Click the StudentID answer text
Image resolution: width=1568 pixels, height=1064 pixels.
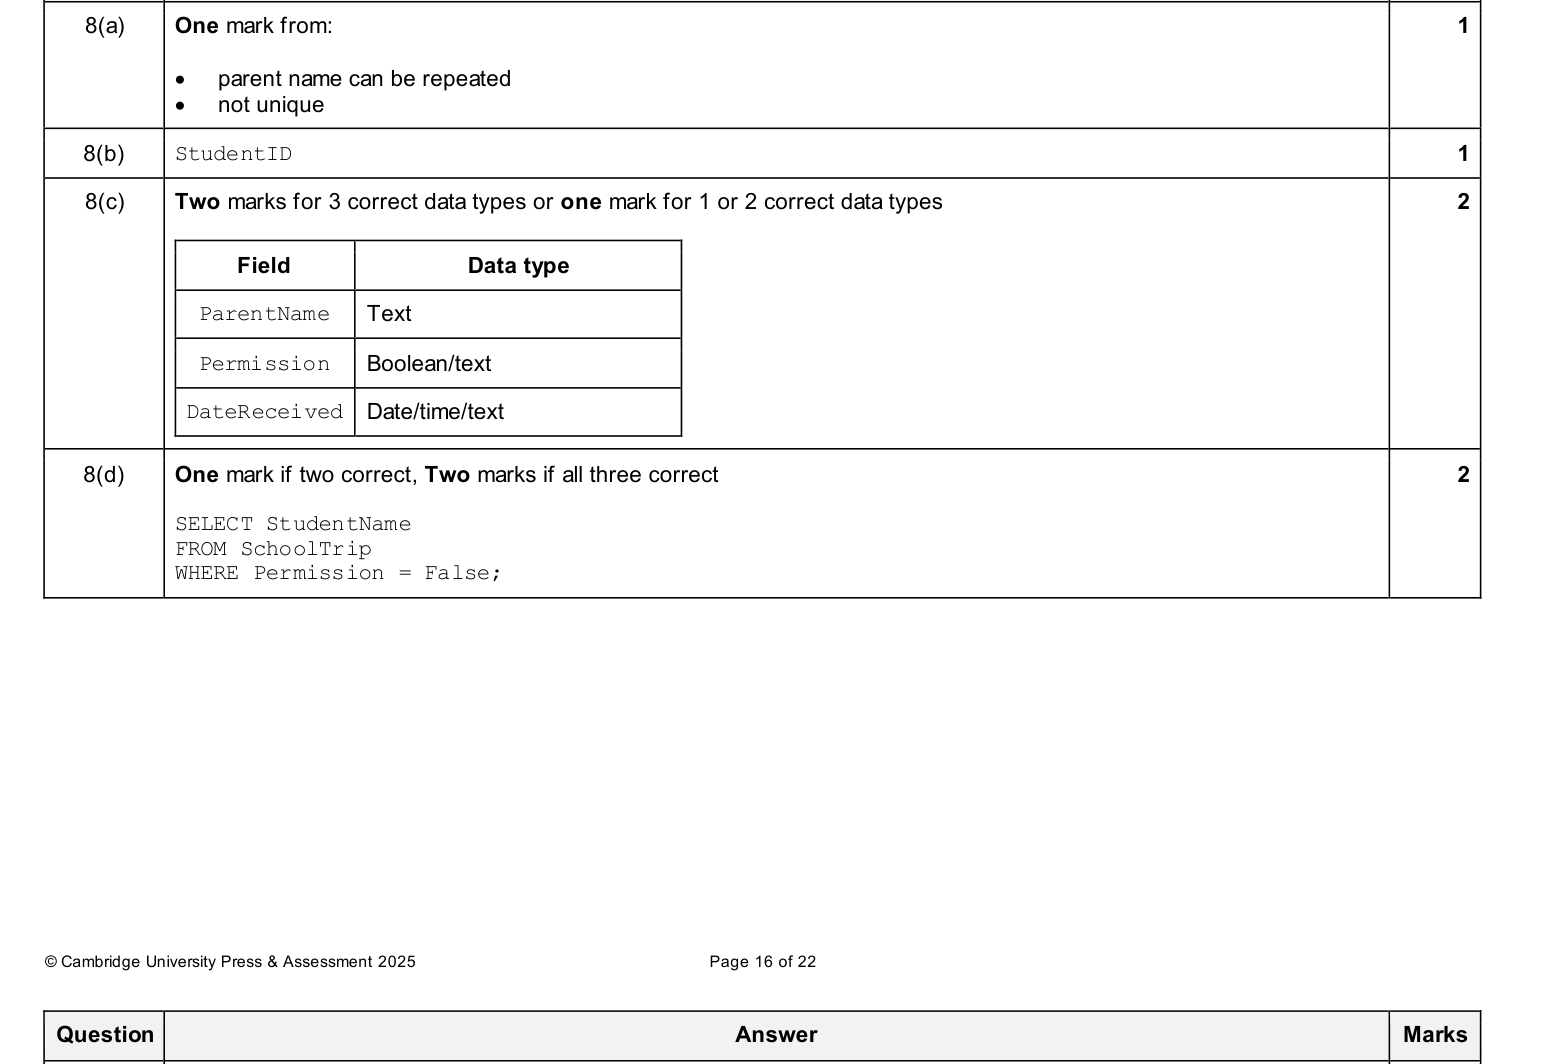[x=234, y=154]
